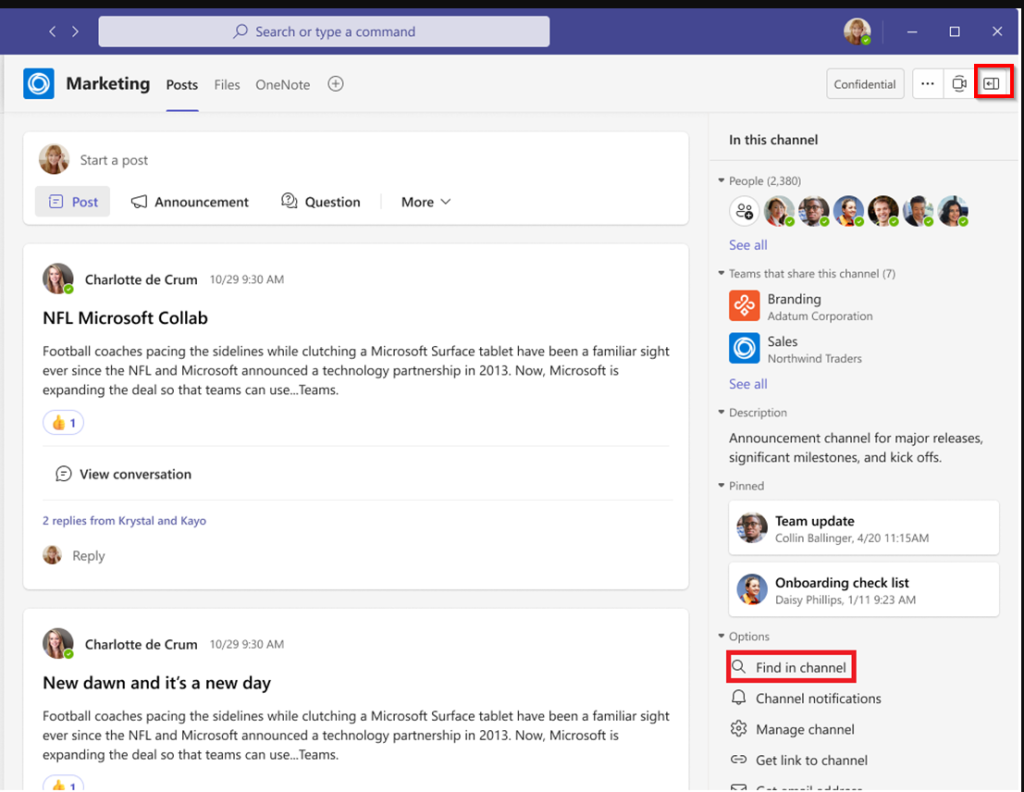Switch to the Files tab
The image size is (1024, 792).
click(227, 85)
